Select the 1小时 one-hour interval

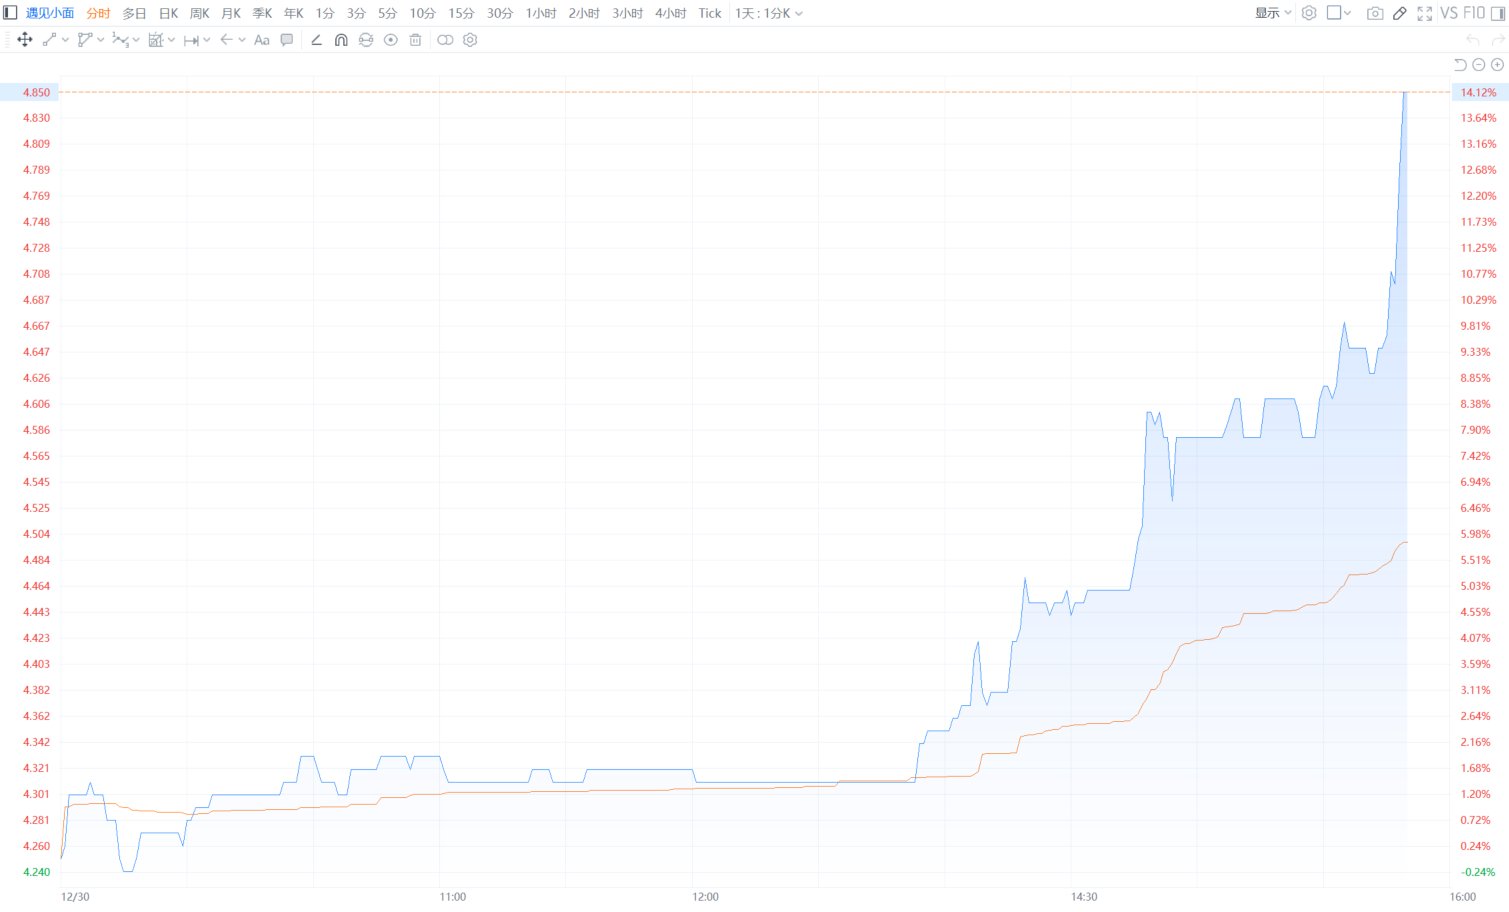(x=541, y=13)
